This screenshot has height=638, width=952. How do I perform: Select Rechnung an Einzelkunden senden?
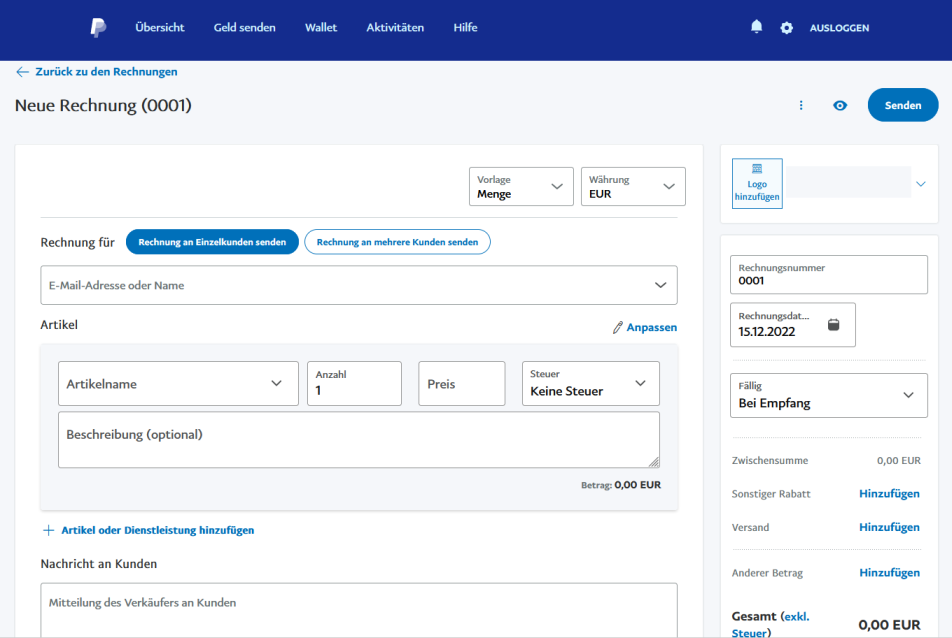(x=212, y=242)
